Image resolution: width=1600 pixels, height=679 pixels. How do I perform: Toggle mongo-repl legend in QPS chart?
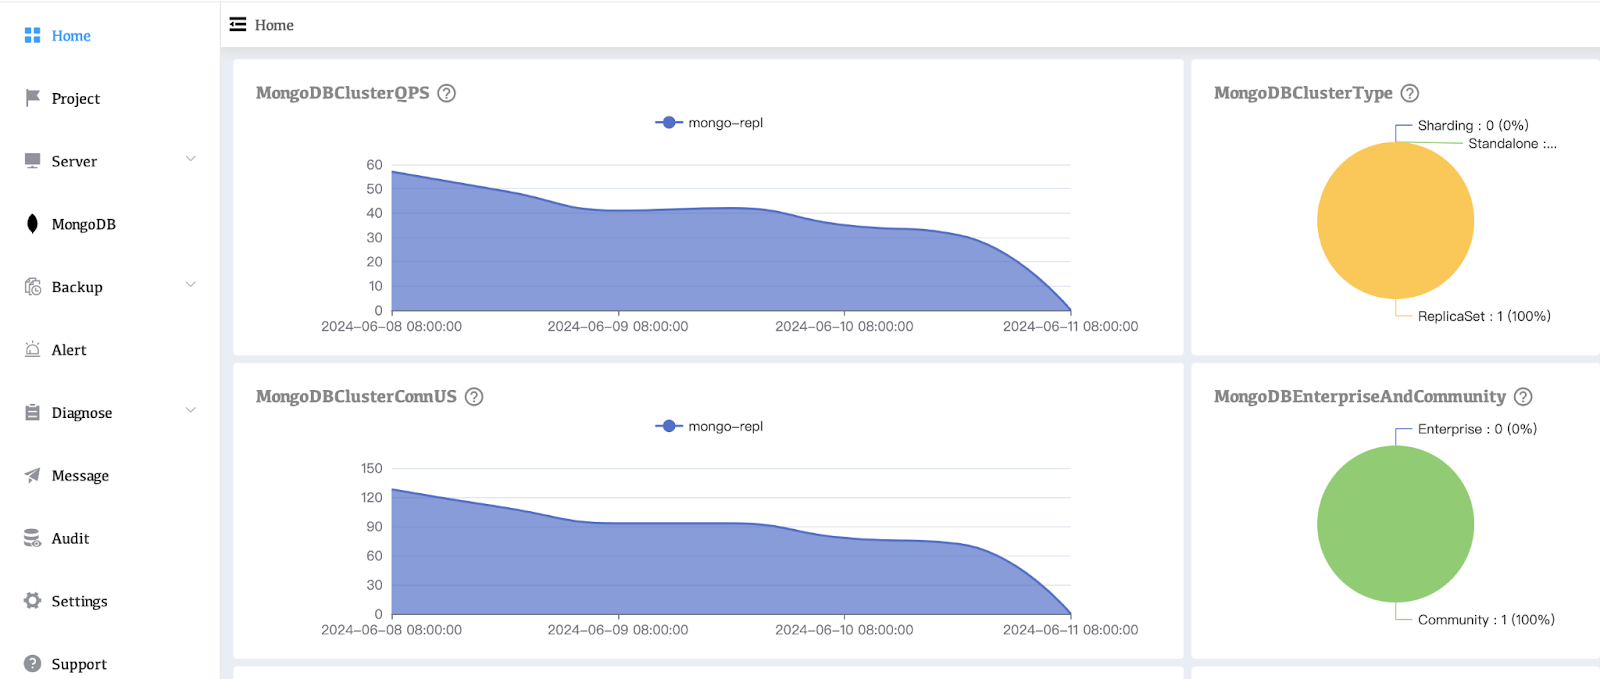point(709,123)
